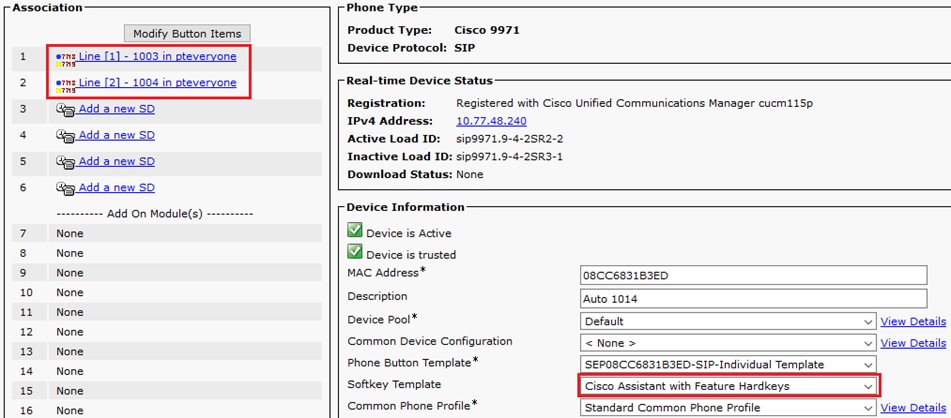This screenshot has height=418, width=951.
Task: Click the line icon beside Line [1] 1003
Action: click(66, 59)
